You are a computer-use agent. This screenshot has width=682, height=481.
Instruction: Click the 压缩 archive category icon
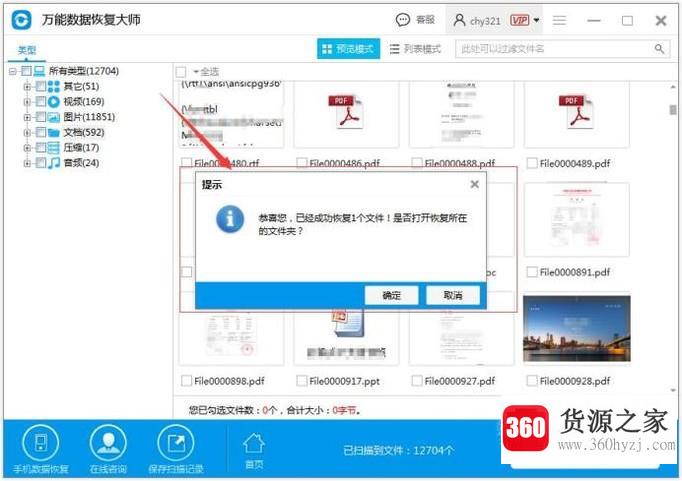[x=53, y=147]
